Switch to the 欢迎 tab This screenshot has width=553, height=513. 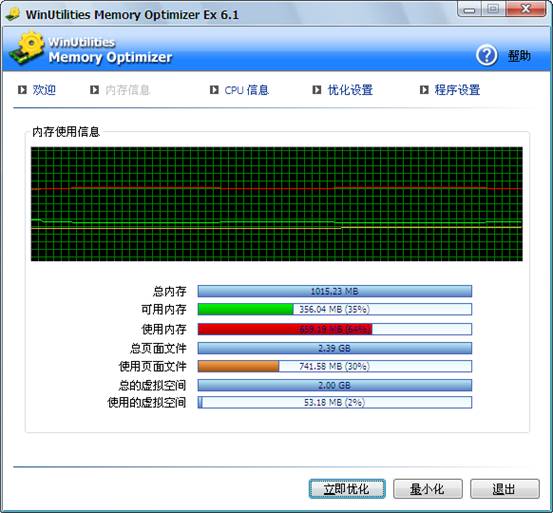[44, 90]
